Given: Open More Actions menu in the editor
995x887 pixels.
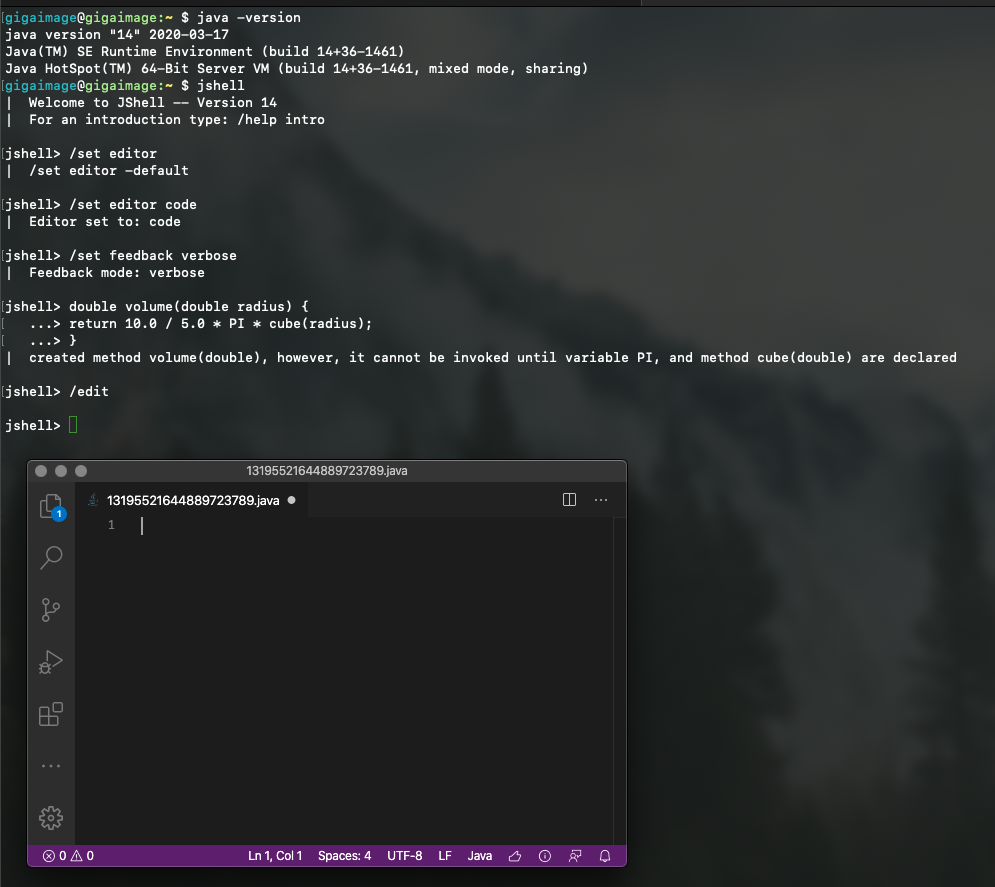Looking at the screenshot, I should [x=600, y=499].
